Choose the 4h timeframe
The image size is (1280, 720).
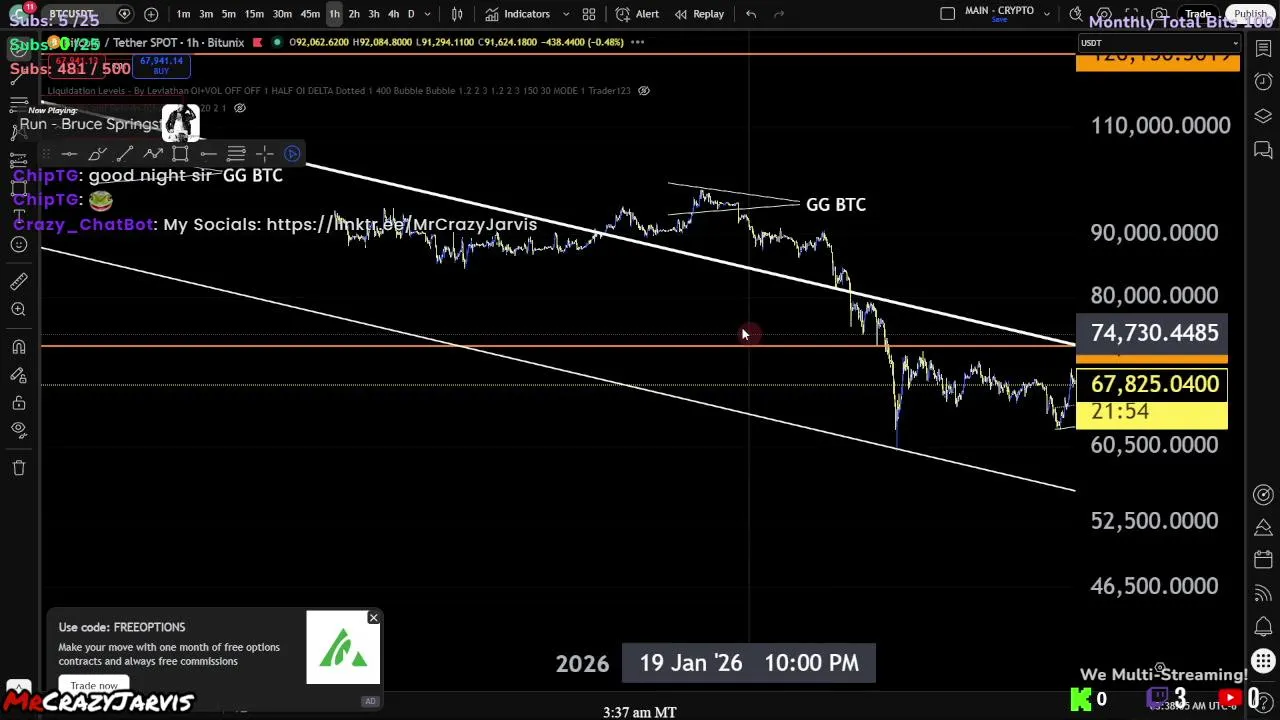pos(393,14)
